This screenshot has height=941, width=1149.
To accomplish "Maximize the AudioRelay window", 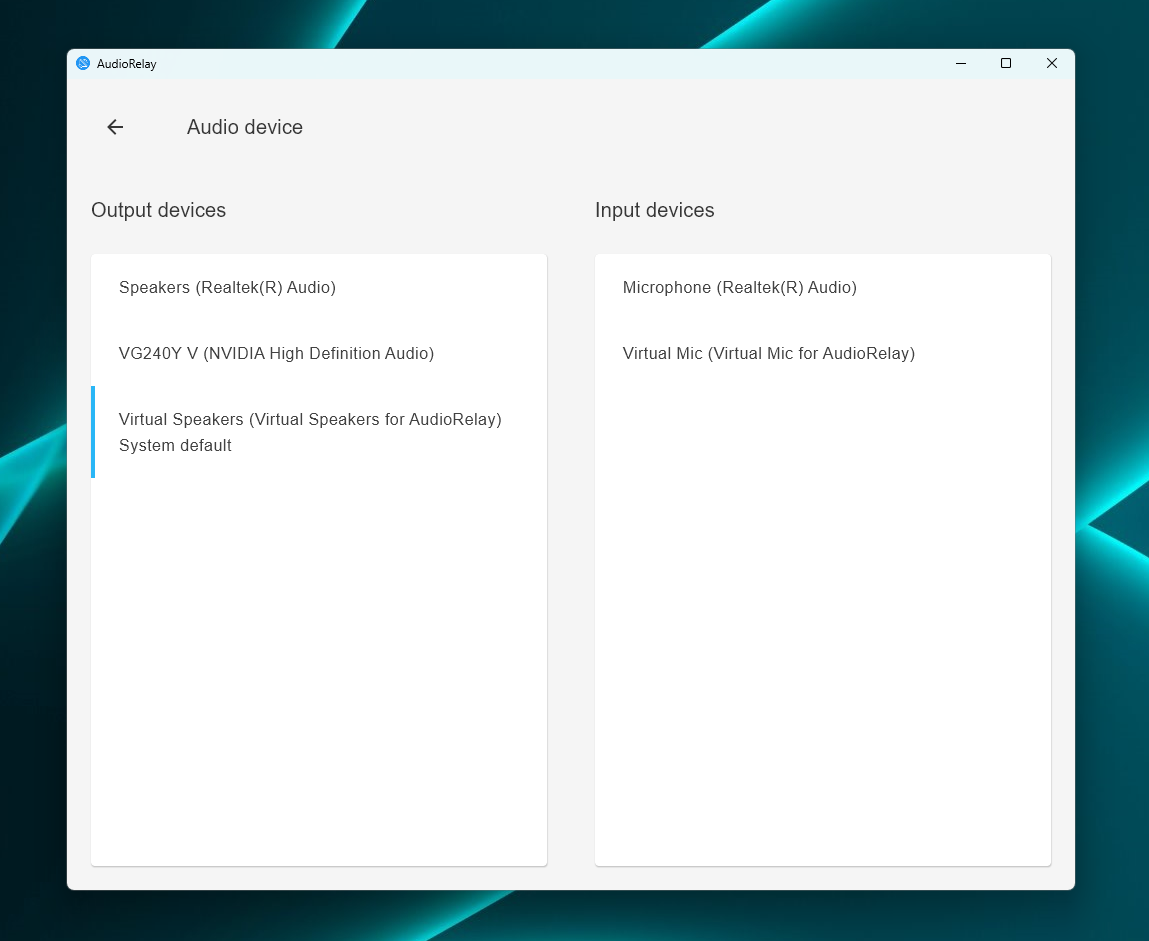I will pyautogui.click(x=1006, y=64).
